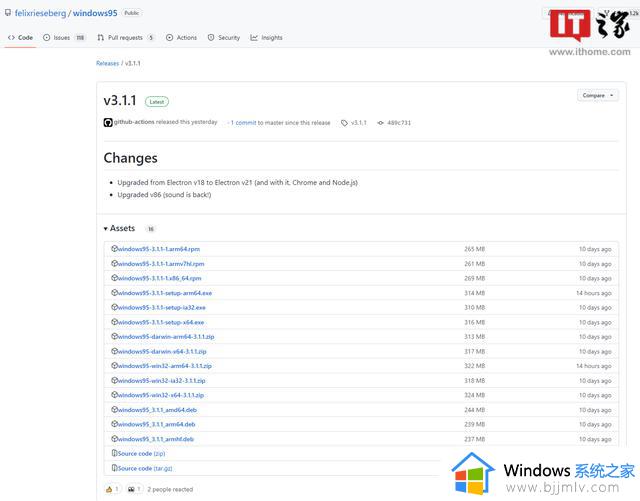Download windows95_3.1.1_amd64.deb

click(x=157, y=410)
